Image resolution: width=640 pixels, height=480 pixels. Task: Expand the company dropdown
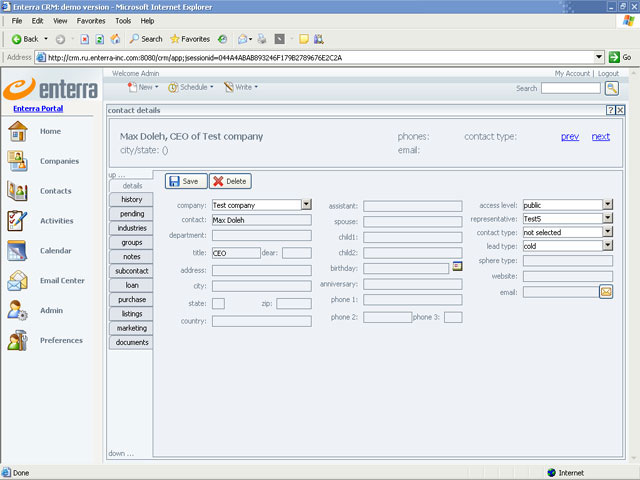pos(307,204)
